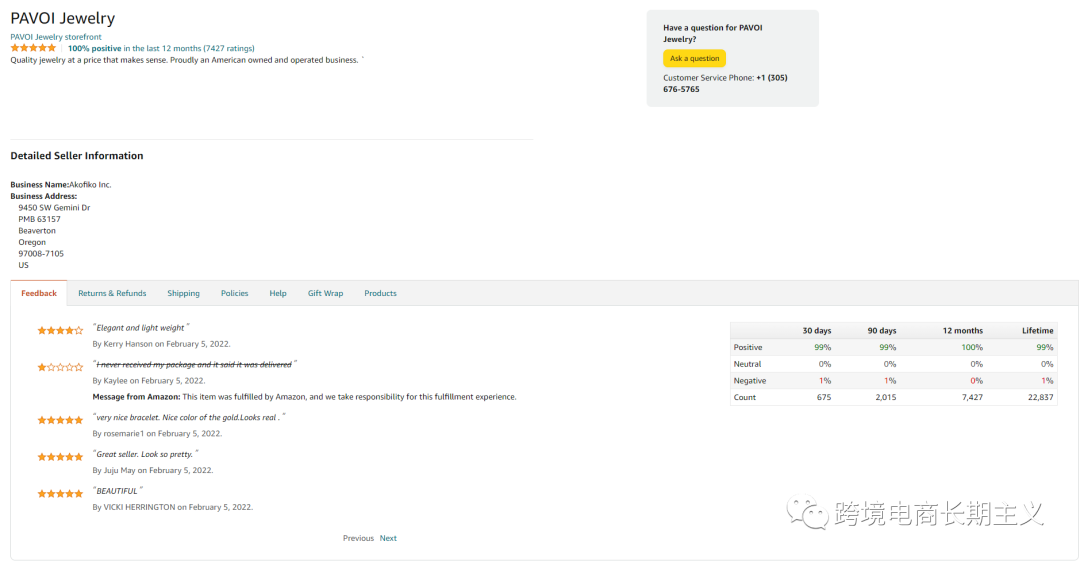Go to Next feedback page

(388, 538)
